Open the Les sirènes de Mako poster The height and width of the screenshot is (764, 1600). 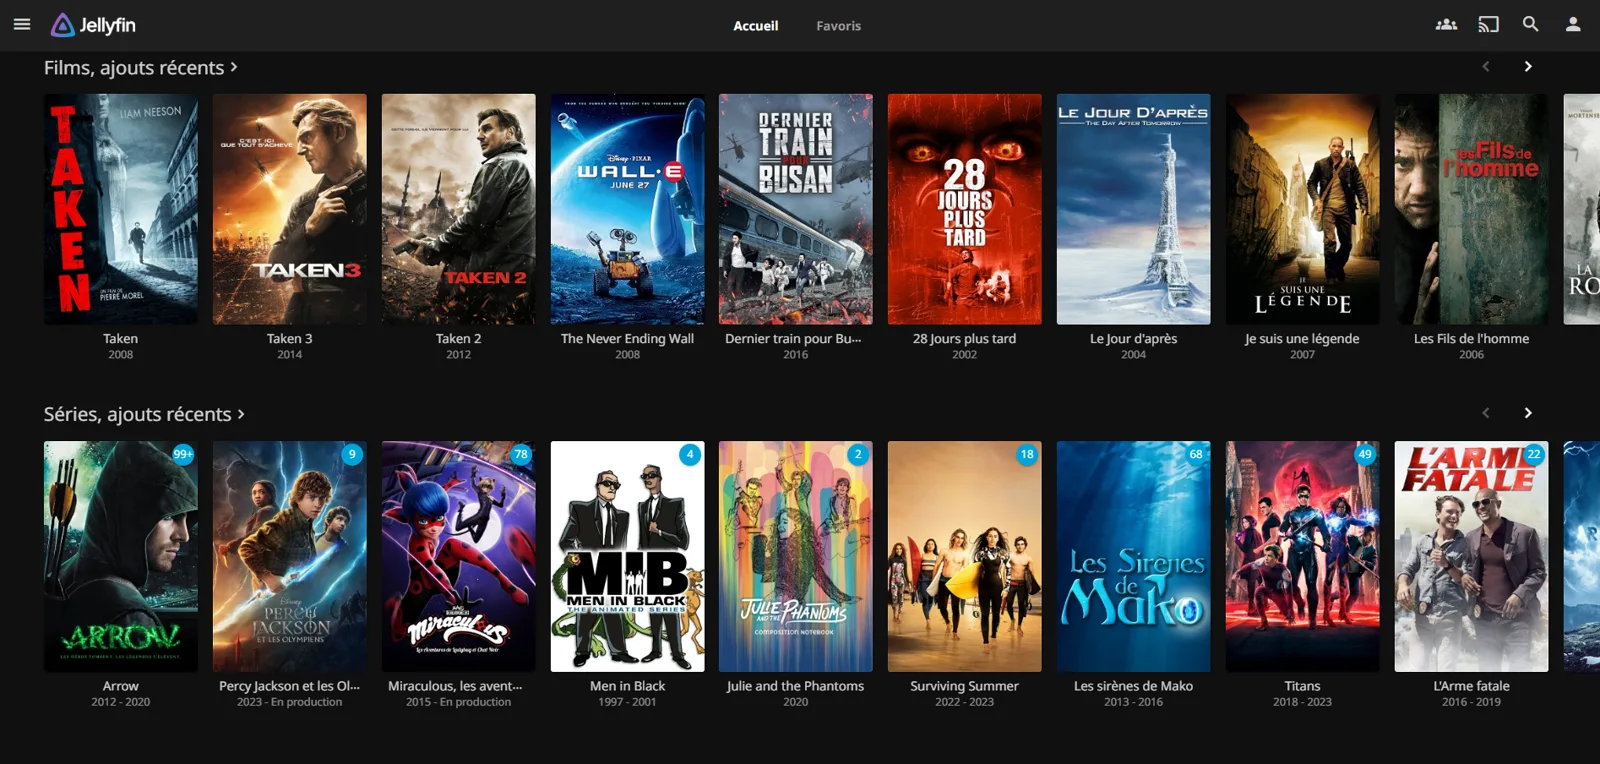pyautogui.click(x=1134, y=556)
